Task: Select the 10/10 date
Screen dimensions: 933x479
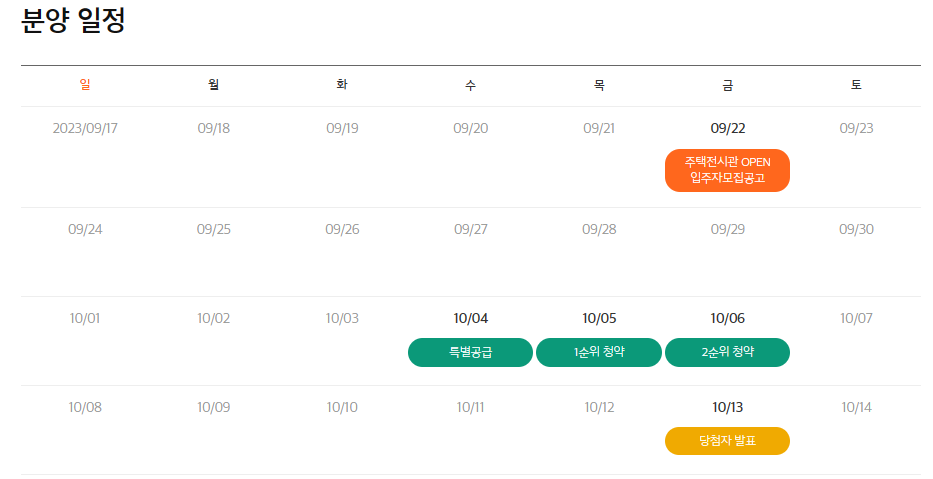Action: pos(342,407)
